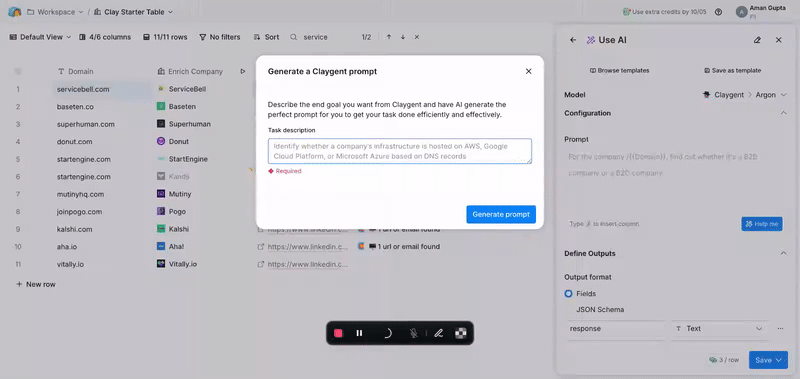This screenshot has width=800, height=379.
Task: Open the No filters menu
Action: point(219,37)
